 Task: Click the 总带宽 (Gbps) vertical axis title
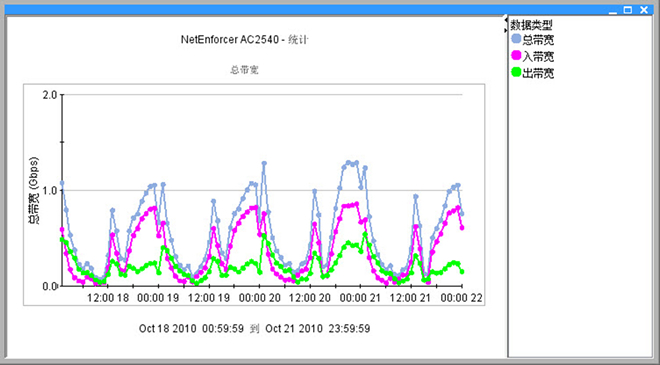click(x=34, y=190)
